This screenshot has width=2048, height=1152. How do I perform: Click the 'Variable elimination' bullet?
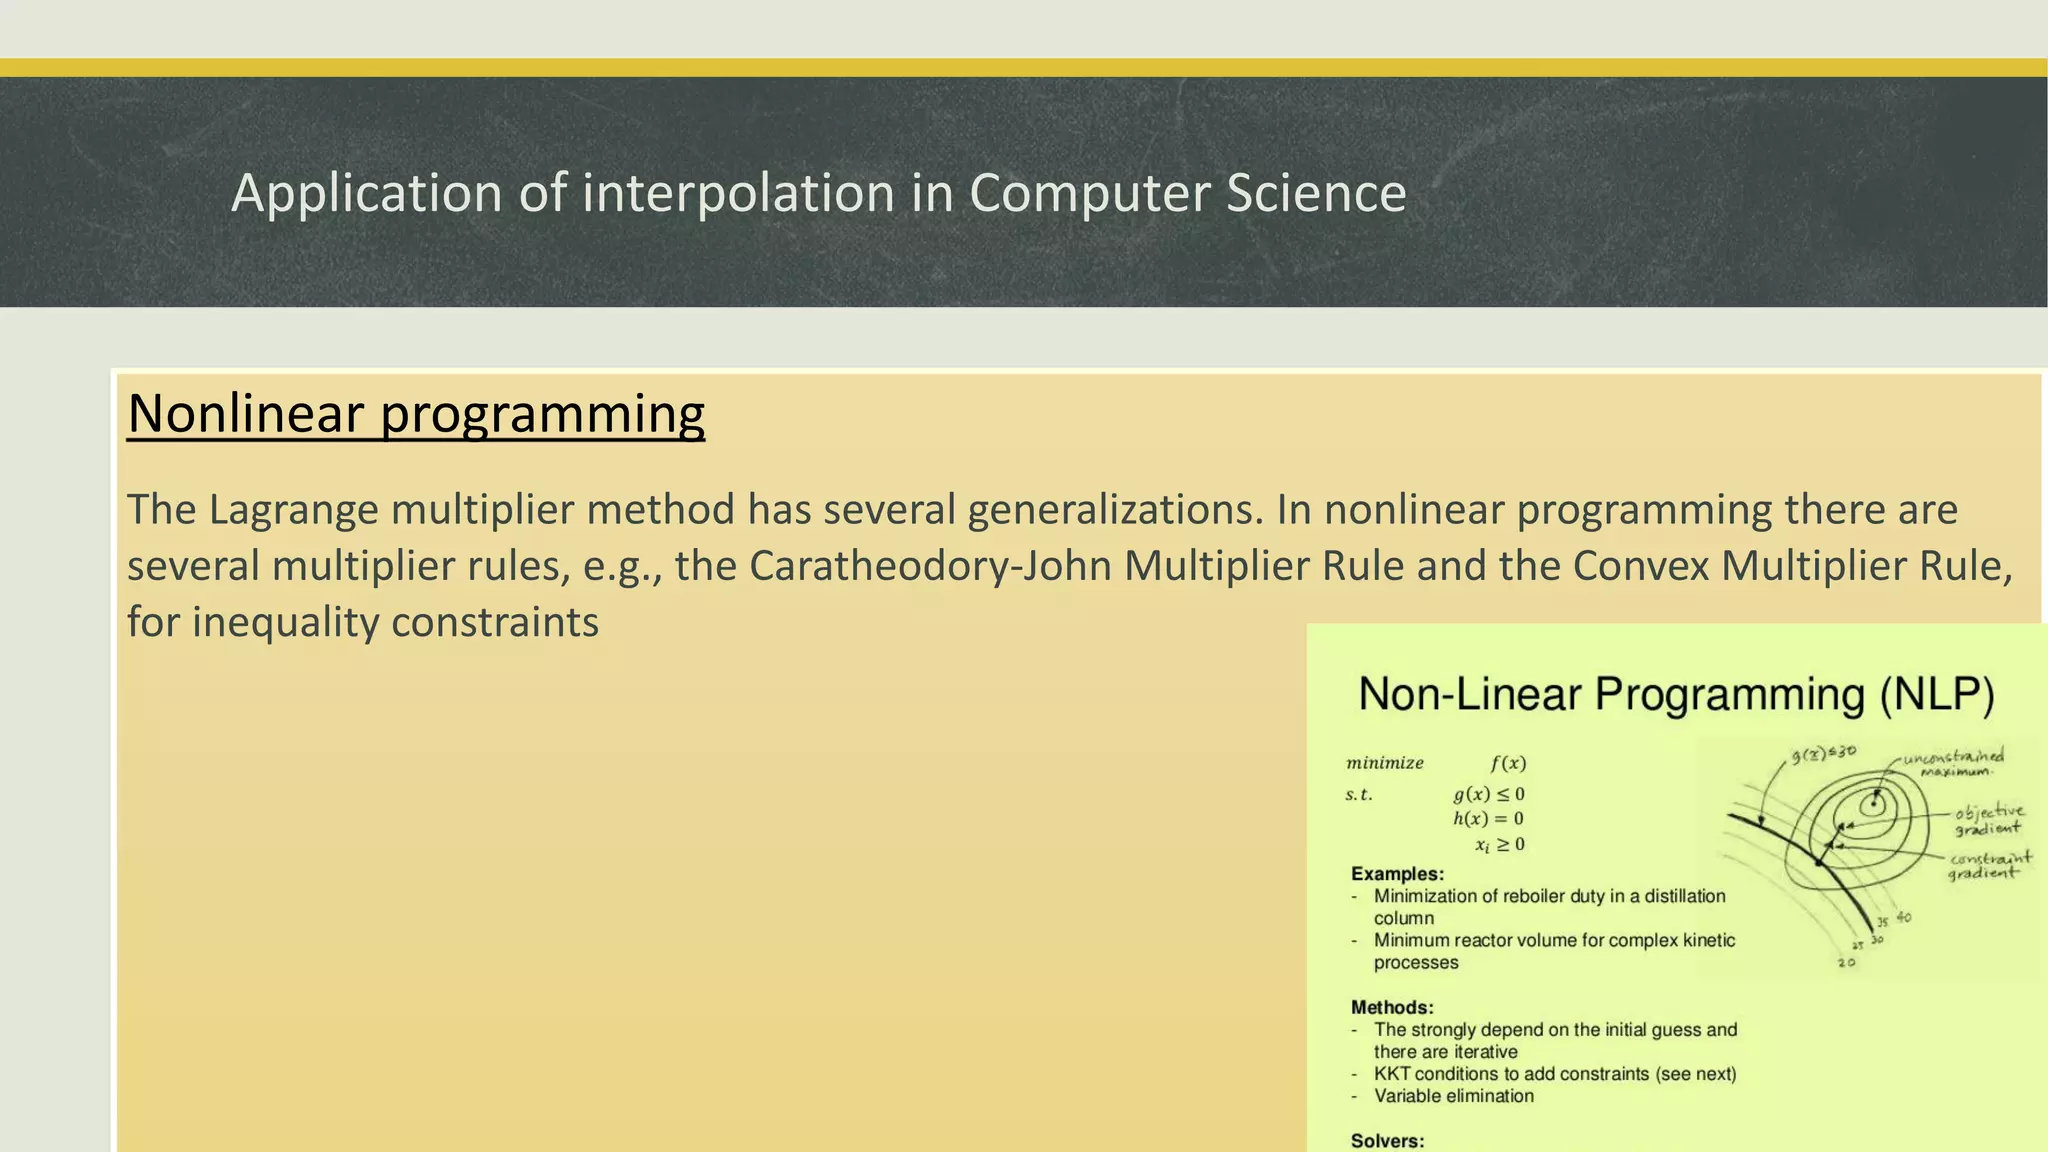point(1453,1096)
